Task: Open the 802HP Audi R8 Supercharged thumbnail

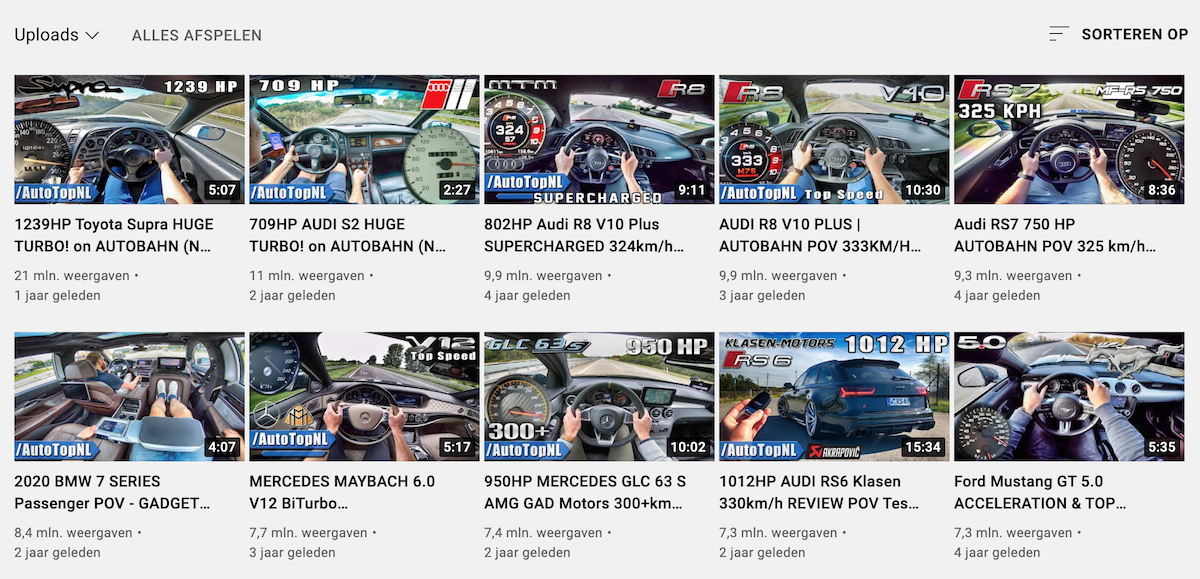Action: click(x=599, y=139)
